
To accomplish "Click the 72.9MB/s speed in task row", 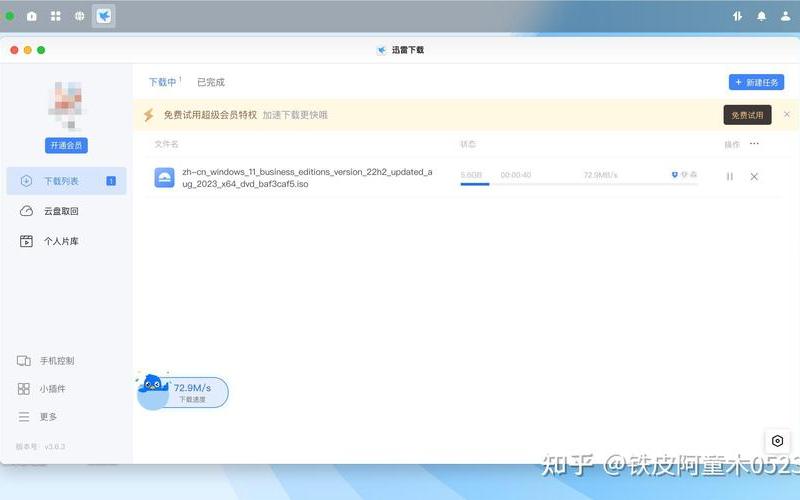I will (601, 175).
